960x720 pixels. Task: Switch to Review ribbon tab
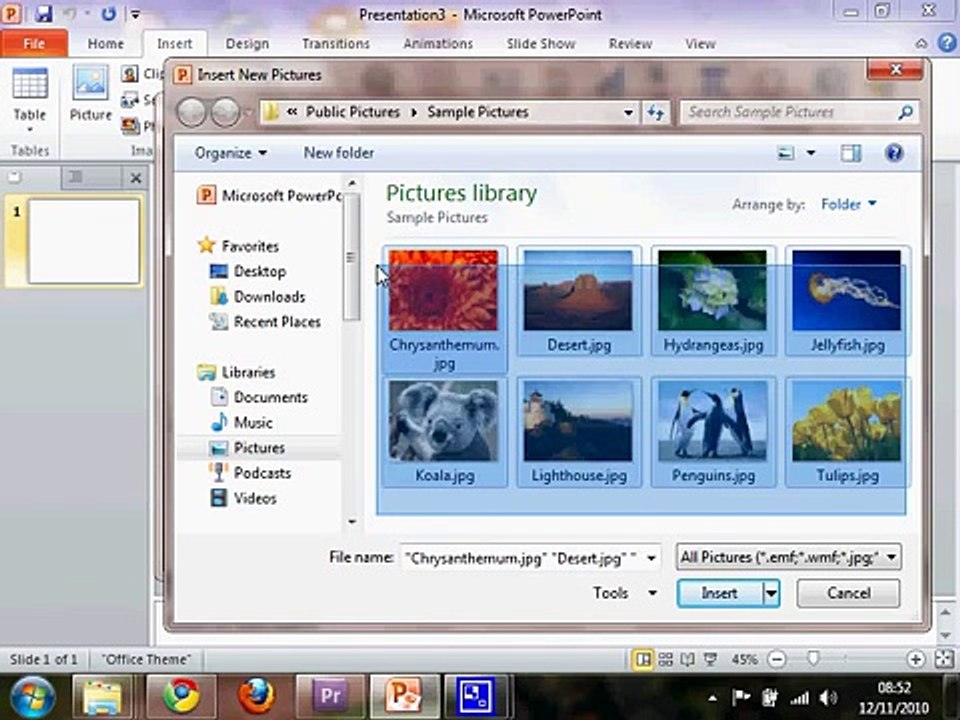point(630,43)
